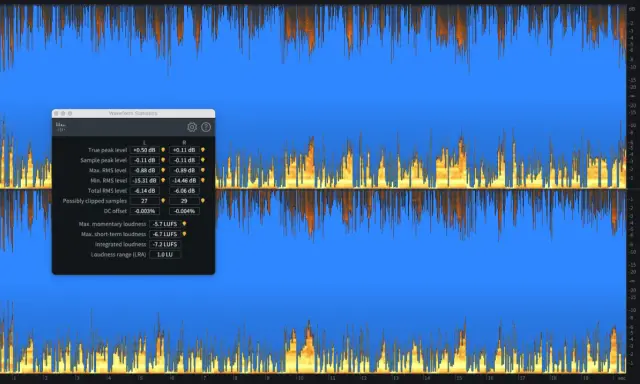Open Waveform Statistics settings gear
This screenshot has height=384, width=640.
[192, 127]
